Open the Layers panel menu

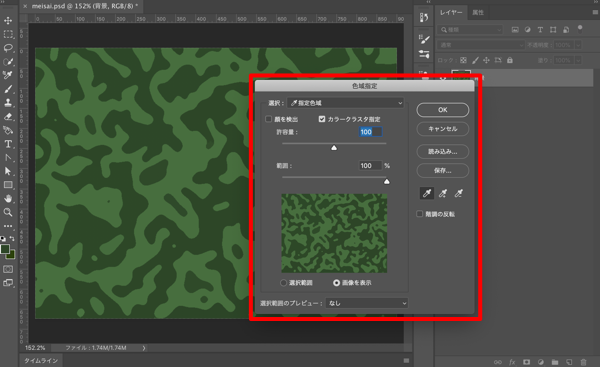pos(595,13)
